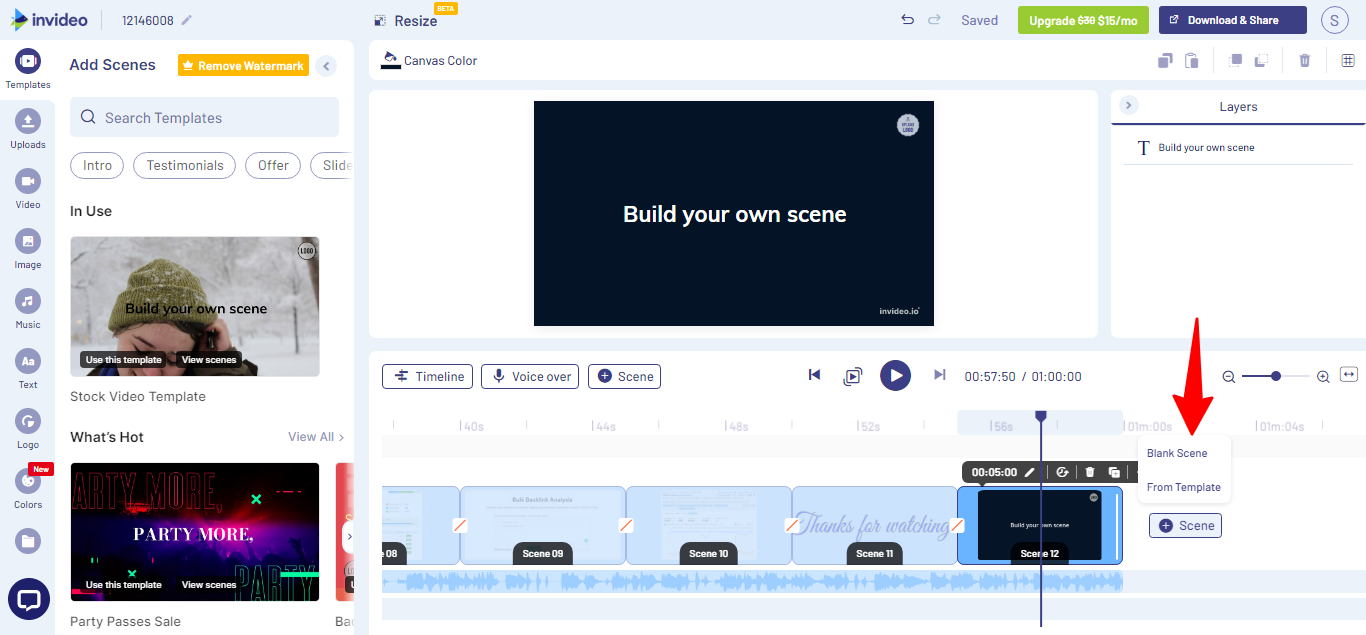Send layer to back icon
Viewport: 1366px width, 635px height.
1261,60
